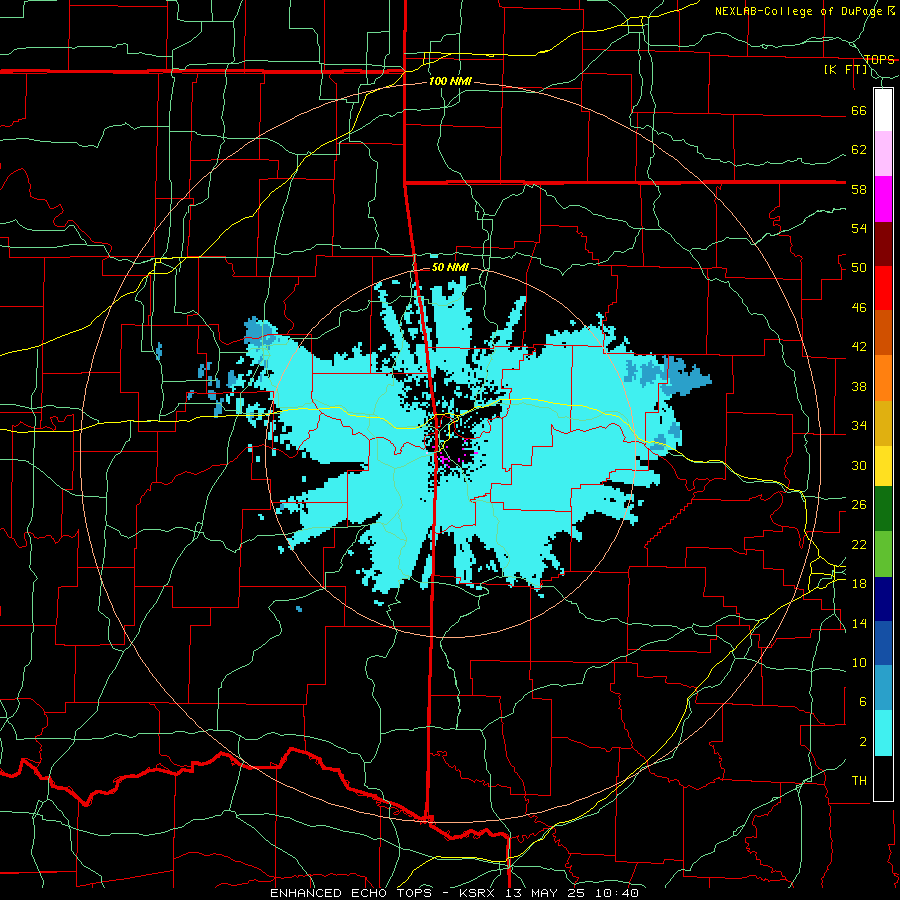Click the medium blue legend swatch
This screenshot has height=900, width=900.
(x=883, y=643)
